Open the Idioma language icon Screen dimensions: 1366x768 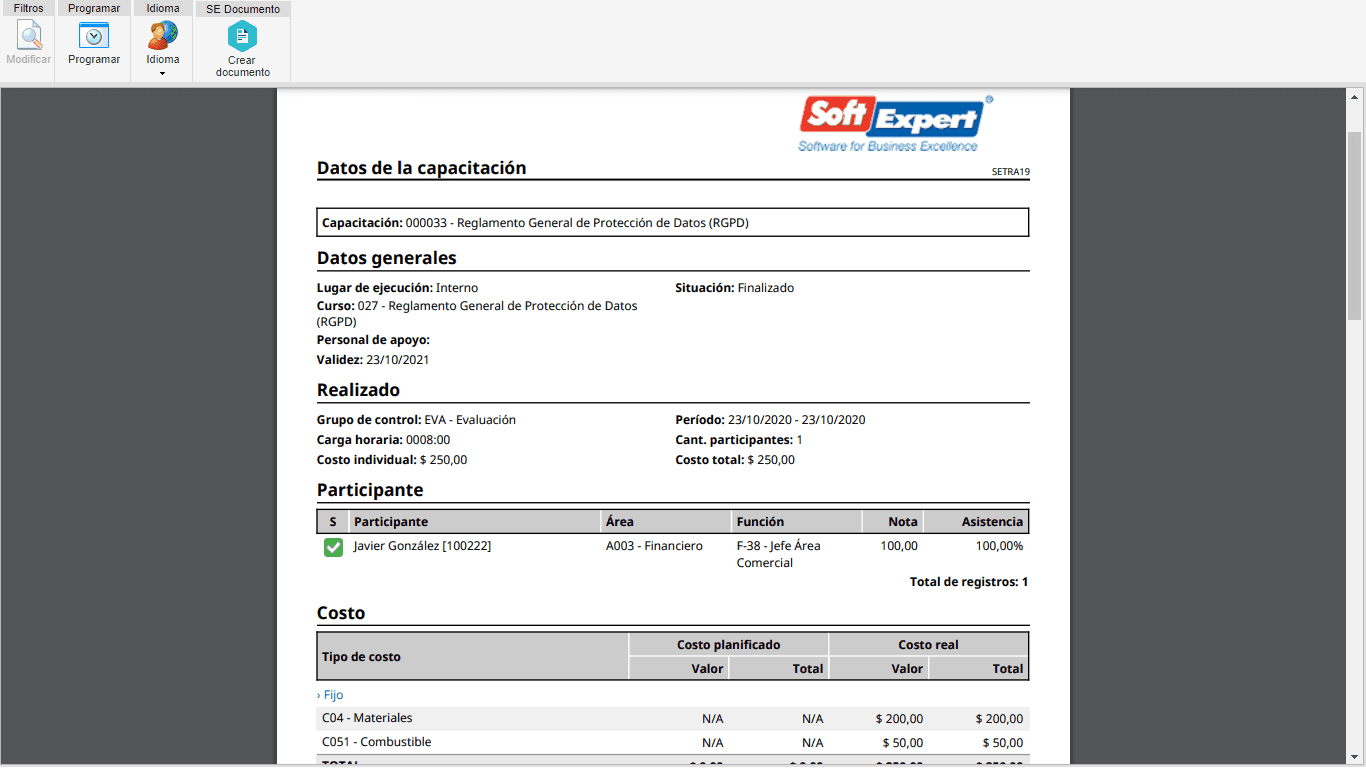pyautogui.click(x=163, y=35)
